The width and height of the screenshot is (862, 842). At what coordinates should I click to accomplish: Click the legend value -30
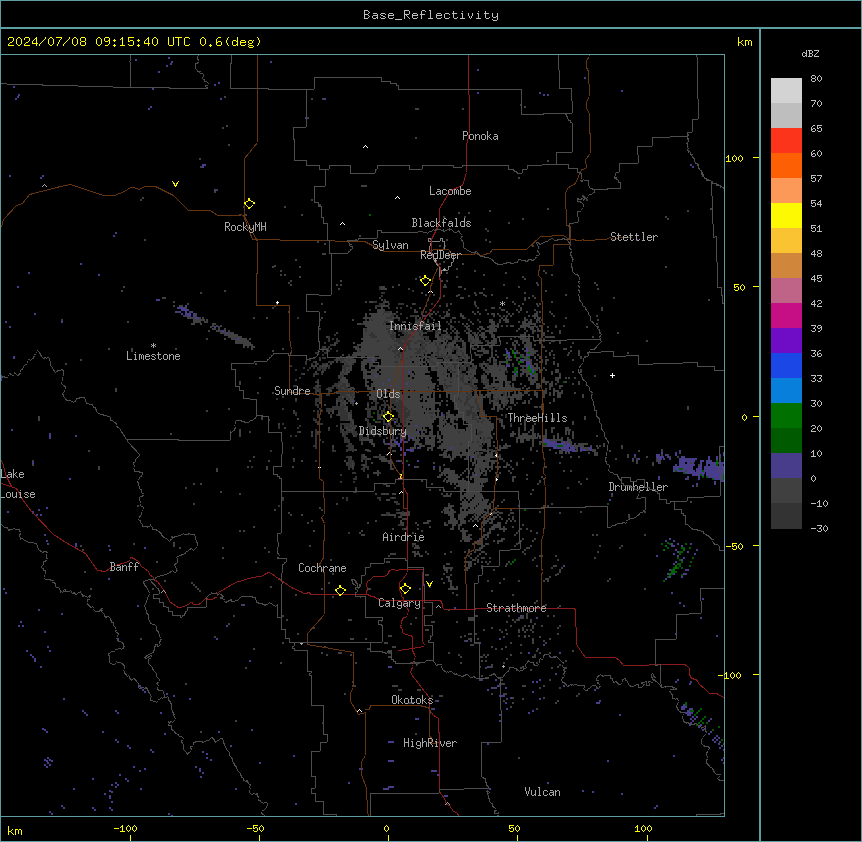point(819,528)
